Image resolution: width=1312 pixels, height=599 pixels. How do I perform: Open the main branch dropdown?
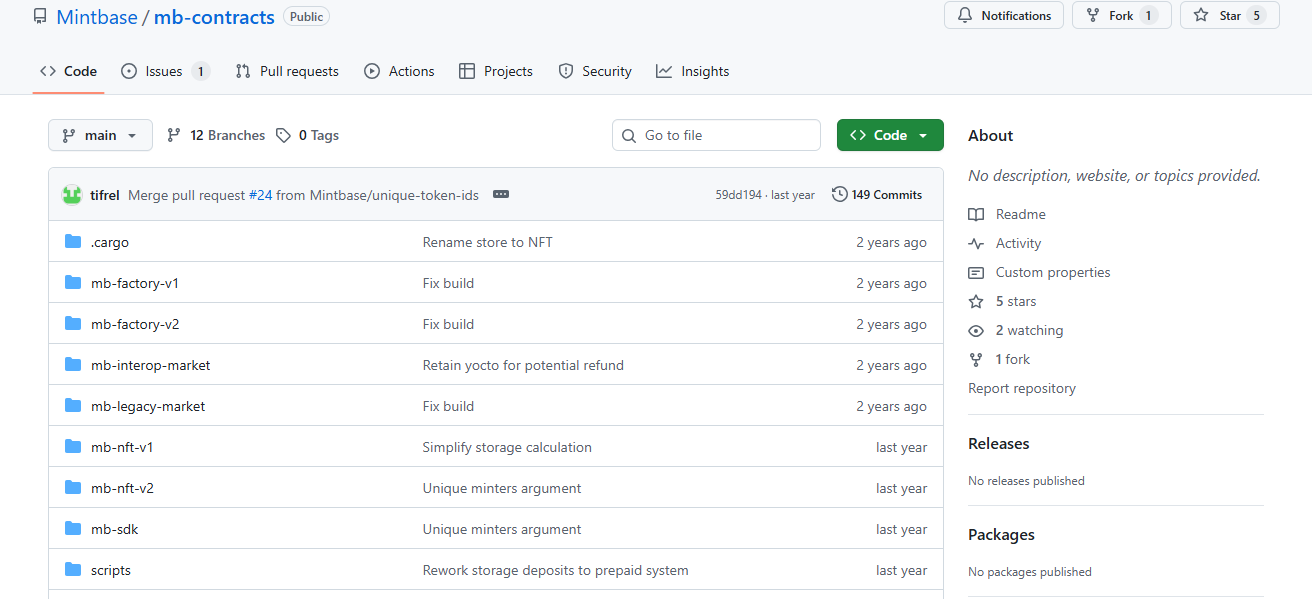pos(100,135)
